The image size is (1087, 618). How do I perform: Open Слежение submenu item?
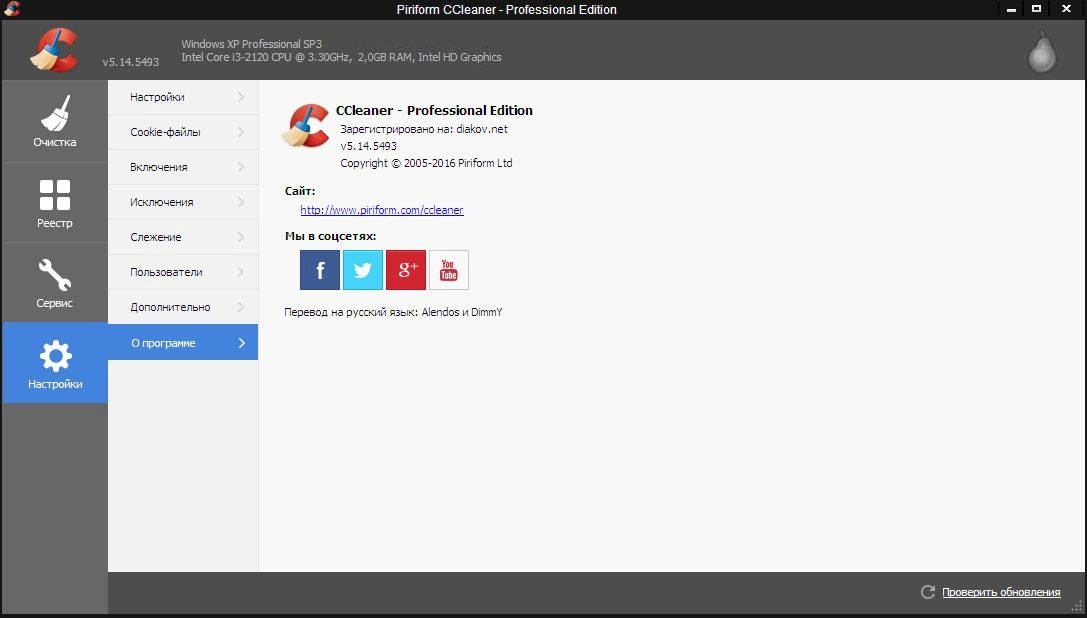(x=183, y=237)
